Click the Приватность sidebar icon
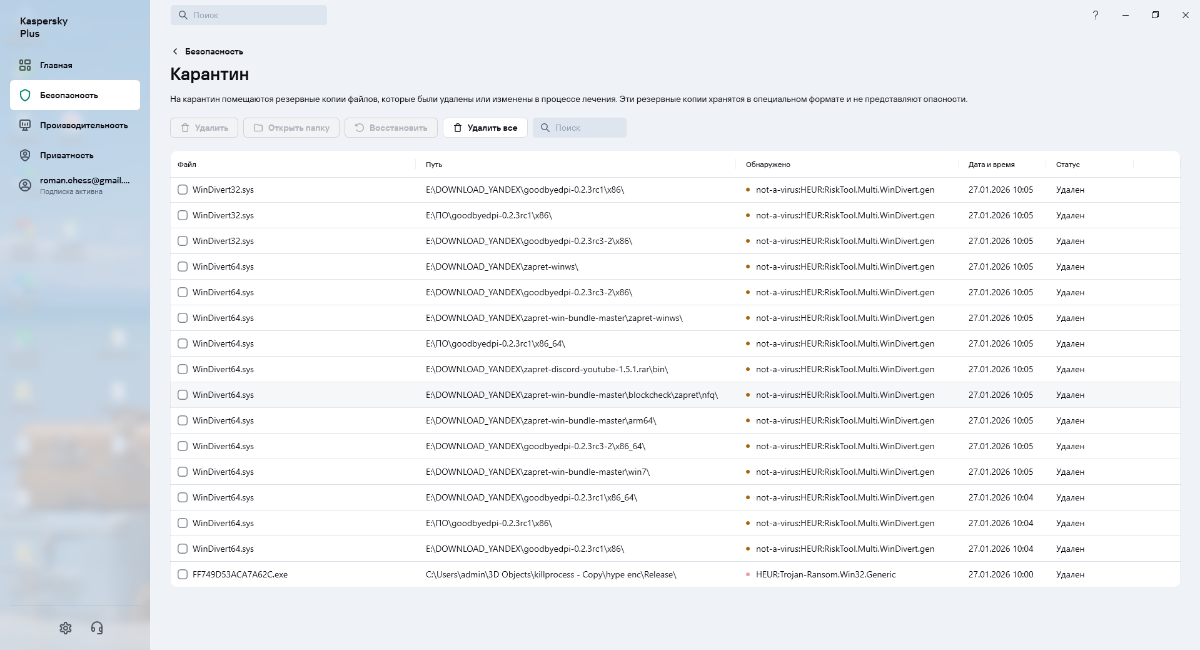This screenshot has width=1200, height=650. 25,155
